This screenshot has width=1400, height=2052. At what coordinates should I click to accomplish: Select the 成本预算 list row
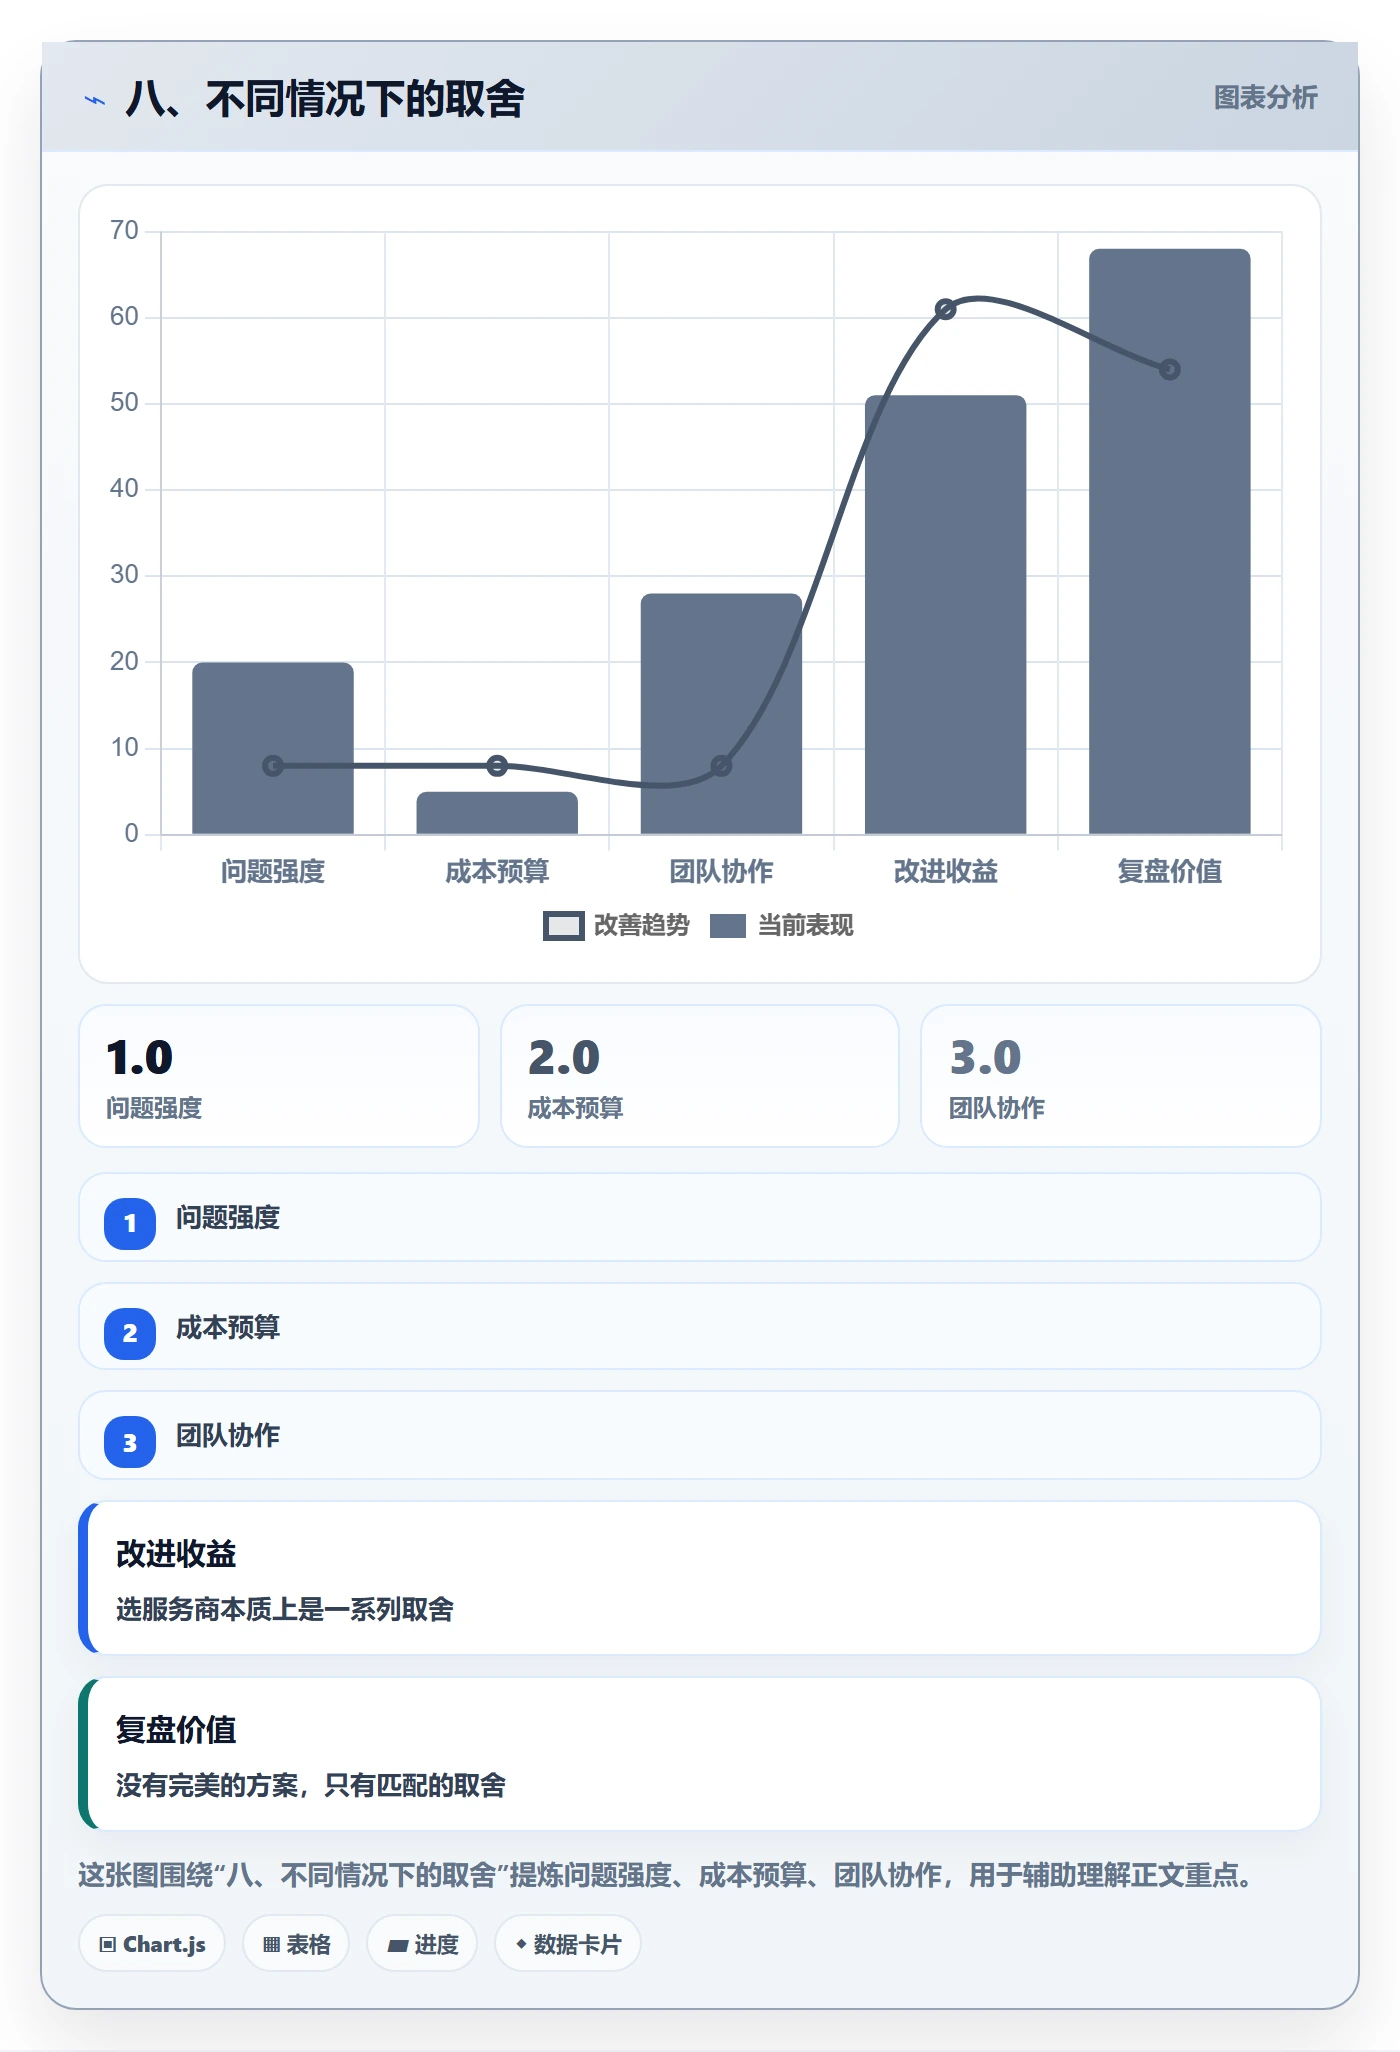tap(700, 1327)
